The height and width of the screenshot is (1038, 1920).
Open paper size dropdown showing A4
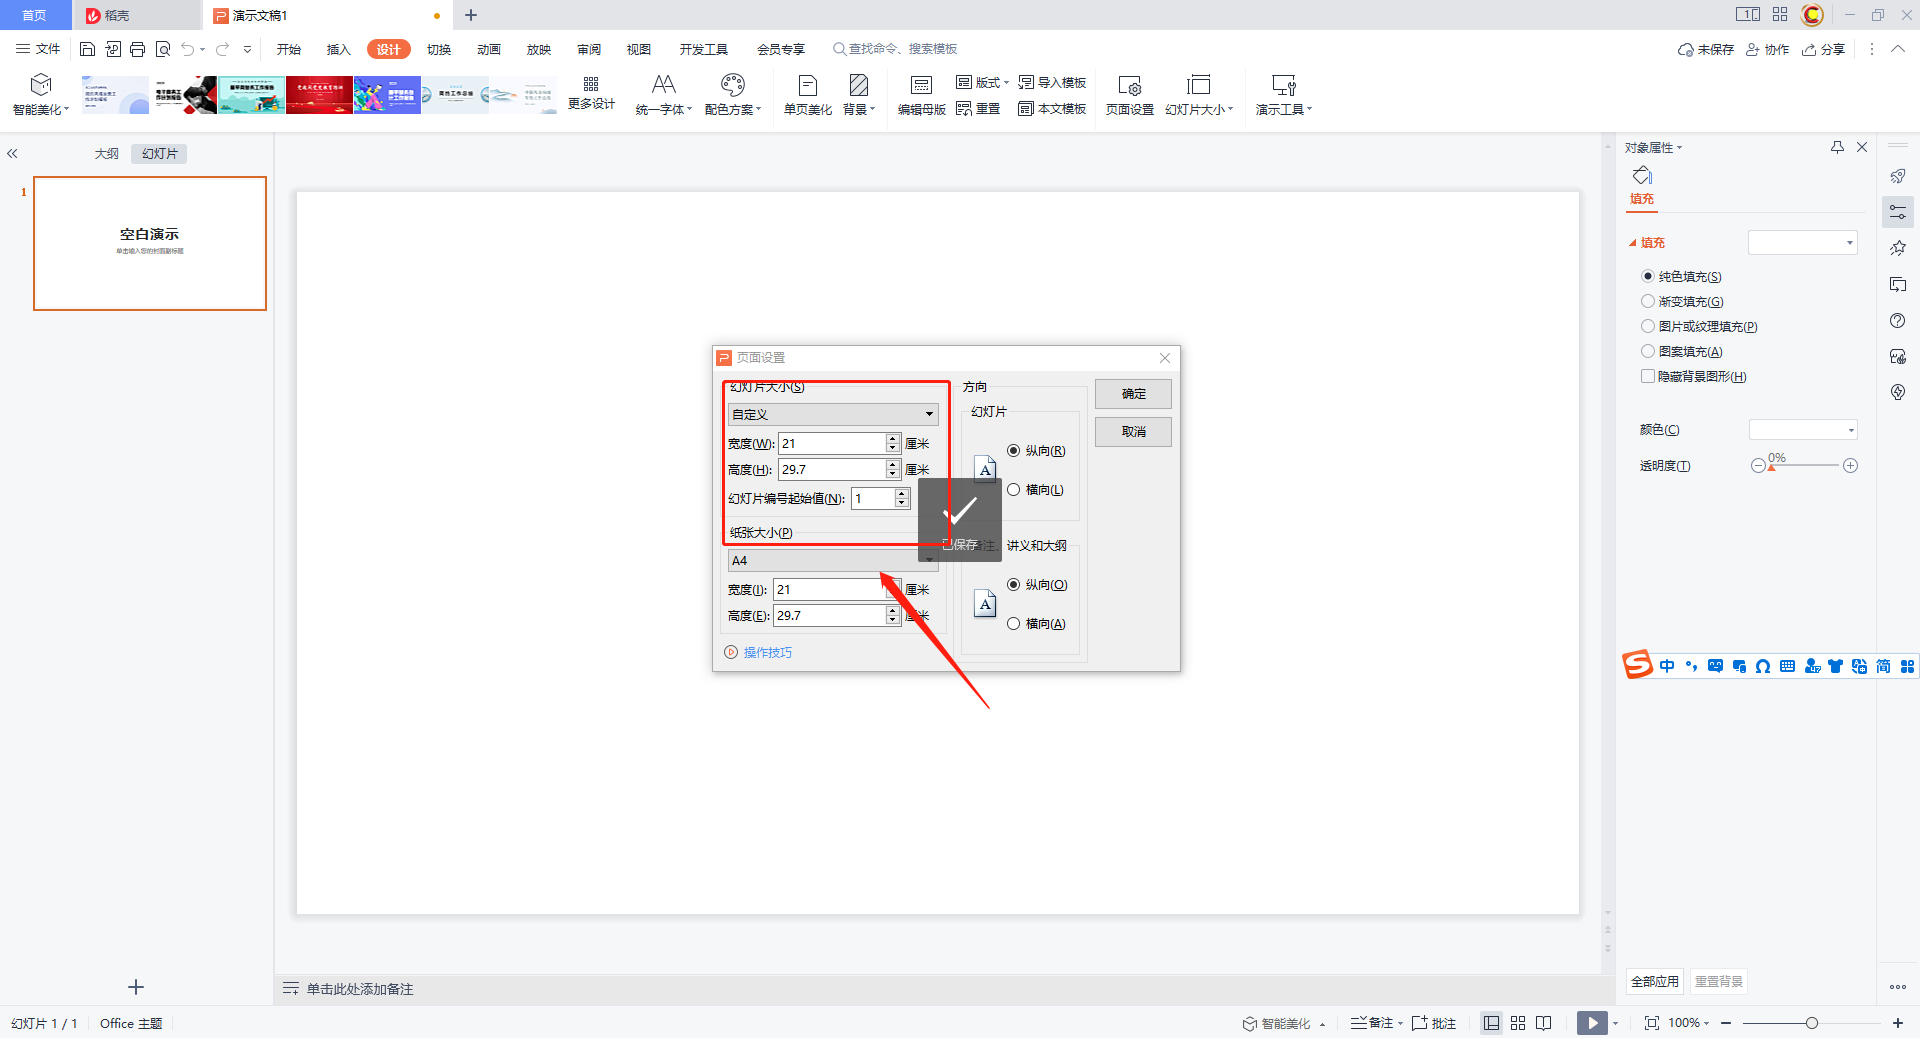click(x=833, y=560)
